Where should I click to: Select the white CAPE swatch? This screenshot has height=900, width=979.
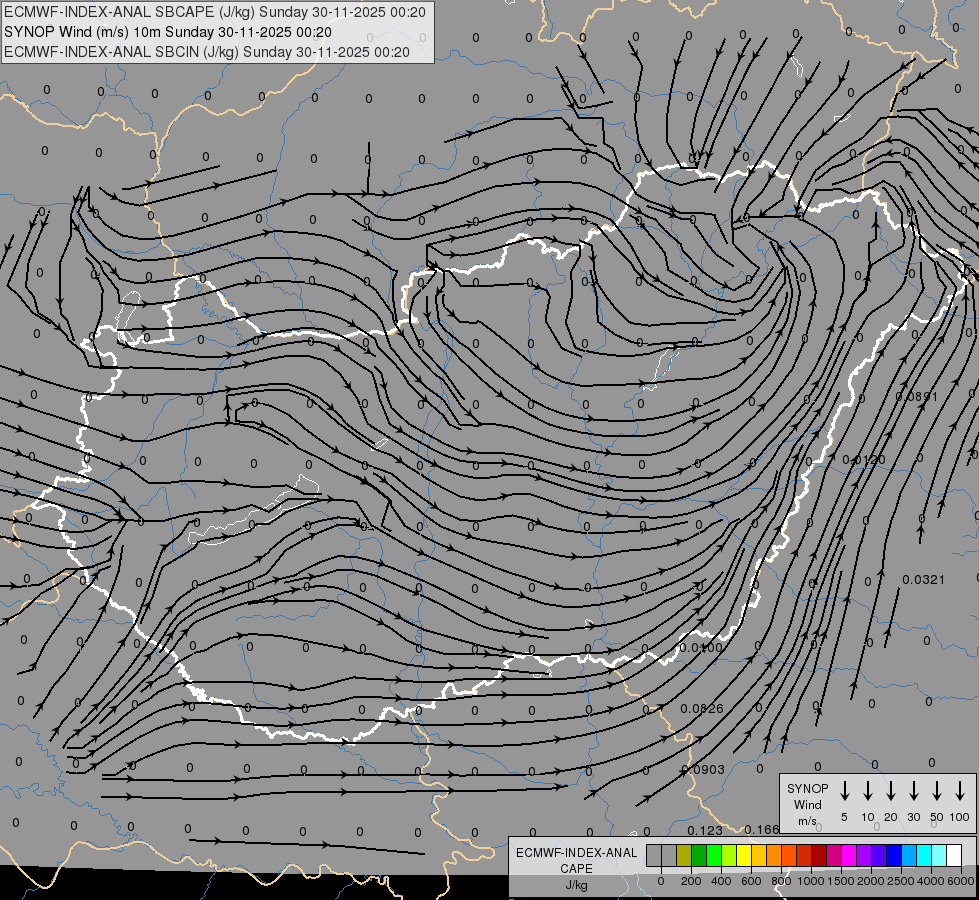click(x=955, y=855)
